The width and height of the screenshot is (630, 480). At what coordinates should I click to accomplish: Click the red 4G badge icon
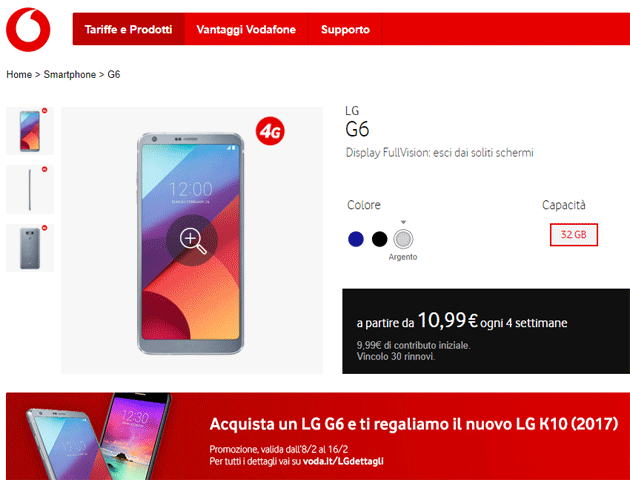270,131
